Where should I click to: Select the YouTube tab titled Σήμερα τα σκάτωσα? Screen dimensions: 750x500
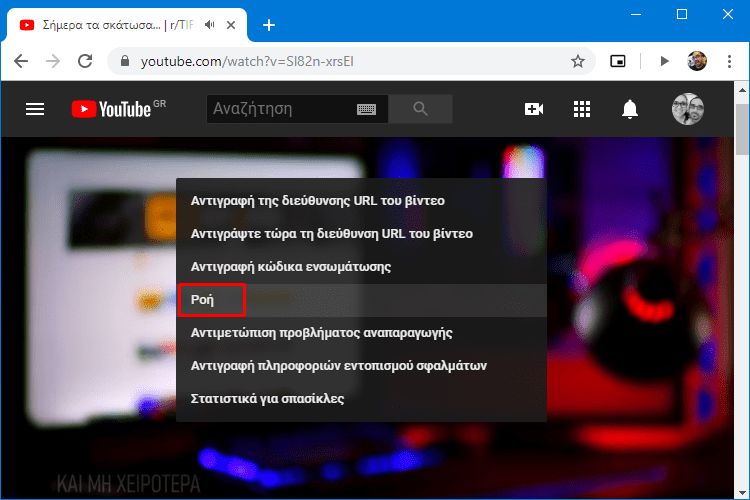click(127, 25)
